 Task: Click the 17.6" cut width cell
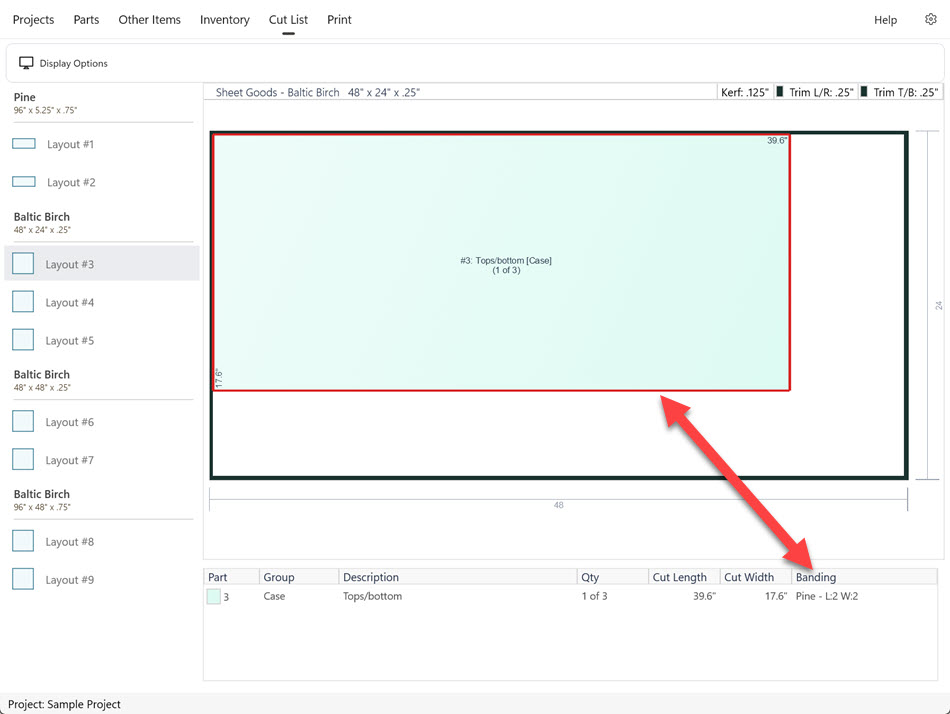tap(776, 596)
